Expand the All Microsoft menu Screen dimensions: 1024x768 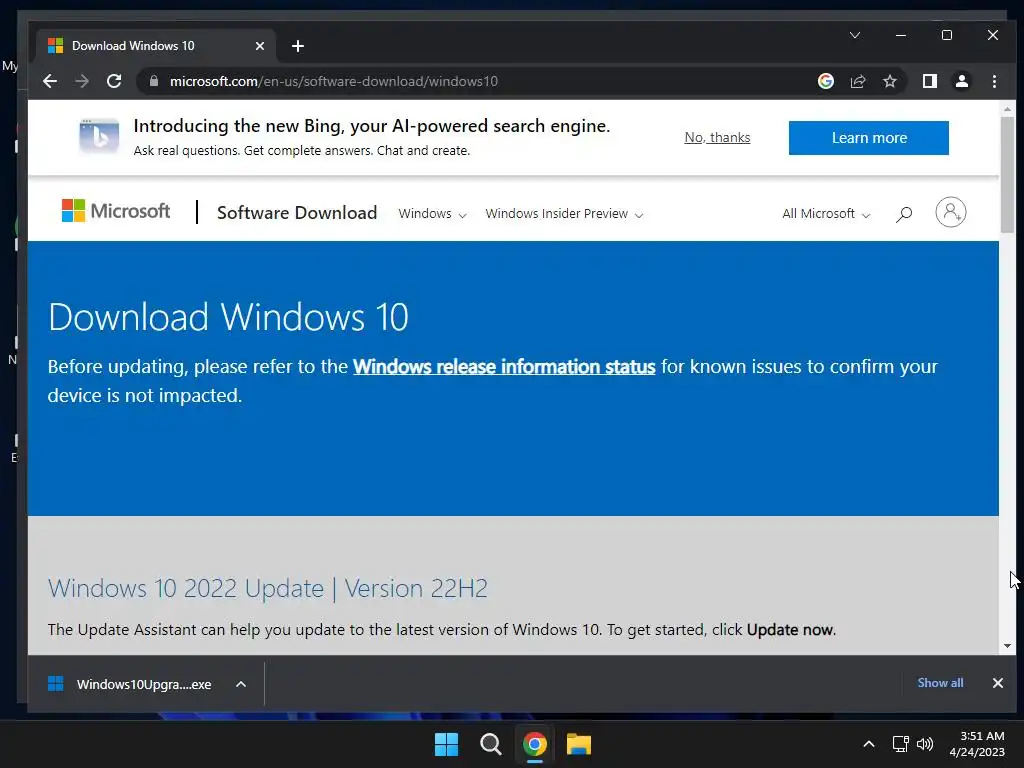(x=826, y=214)
